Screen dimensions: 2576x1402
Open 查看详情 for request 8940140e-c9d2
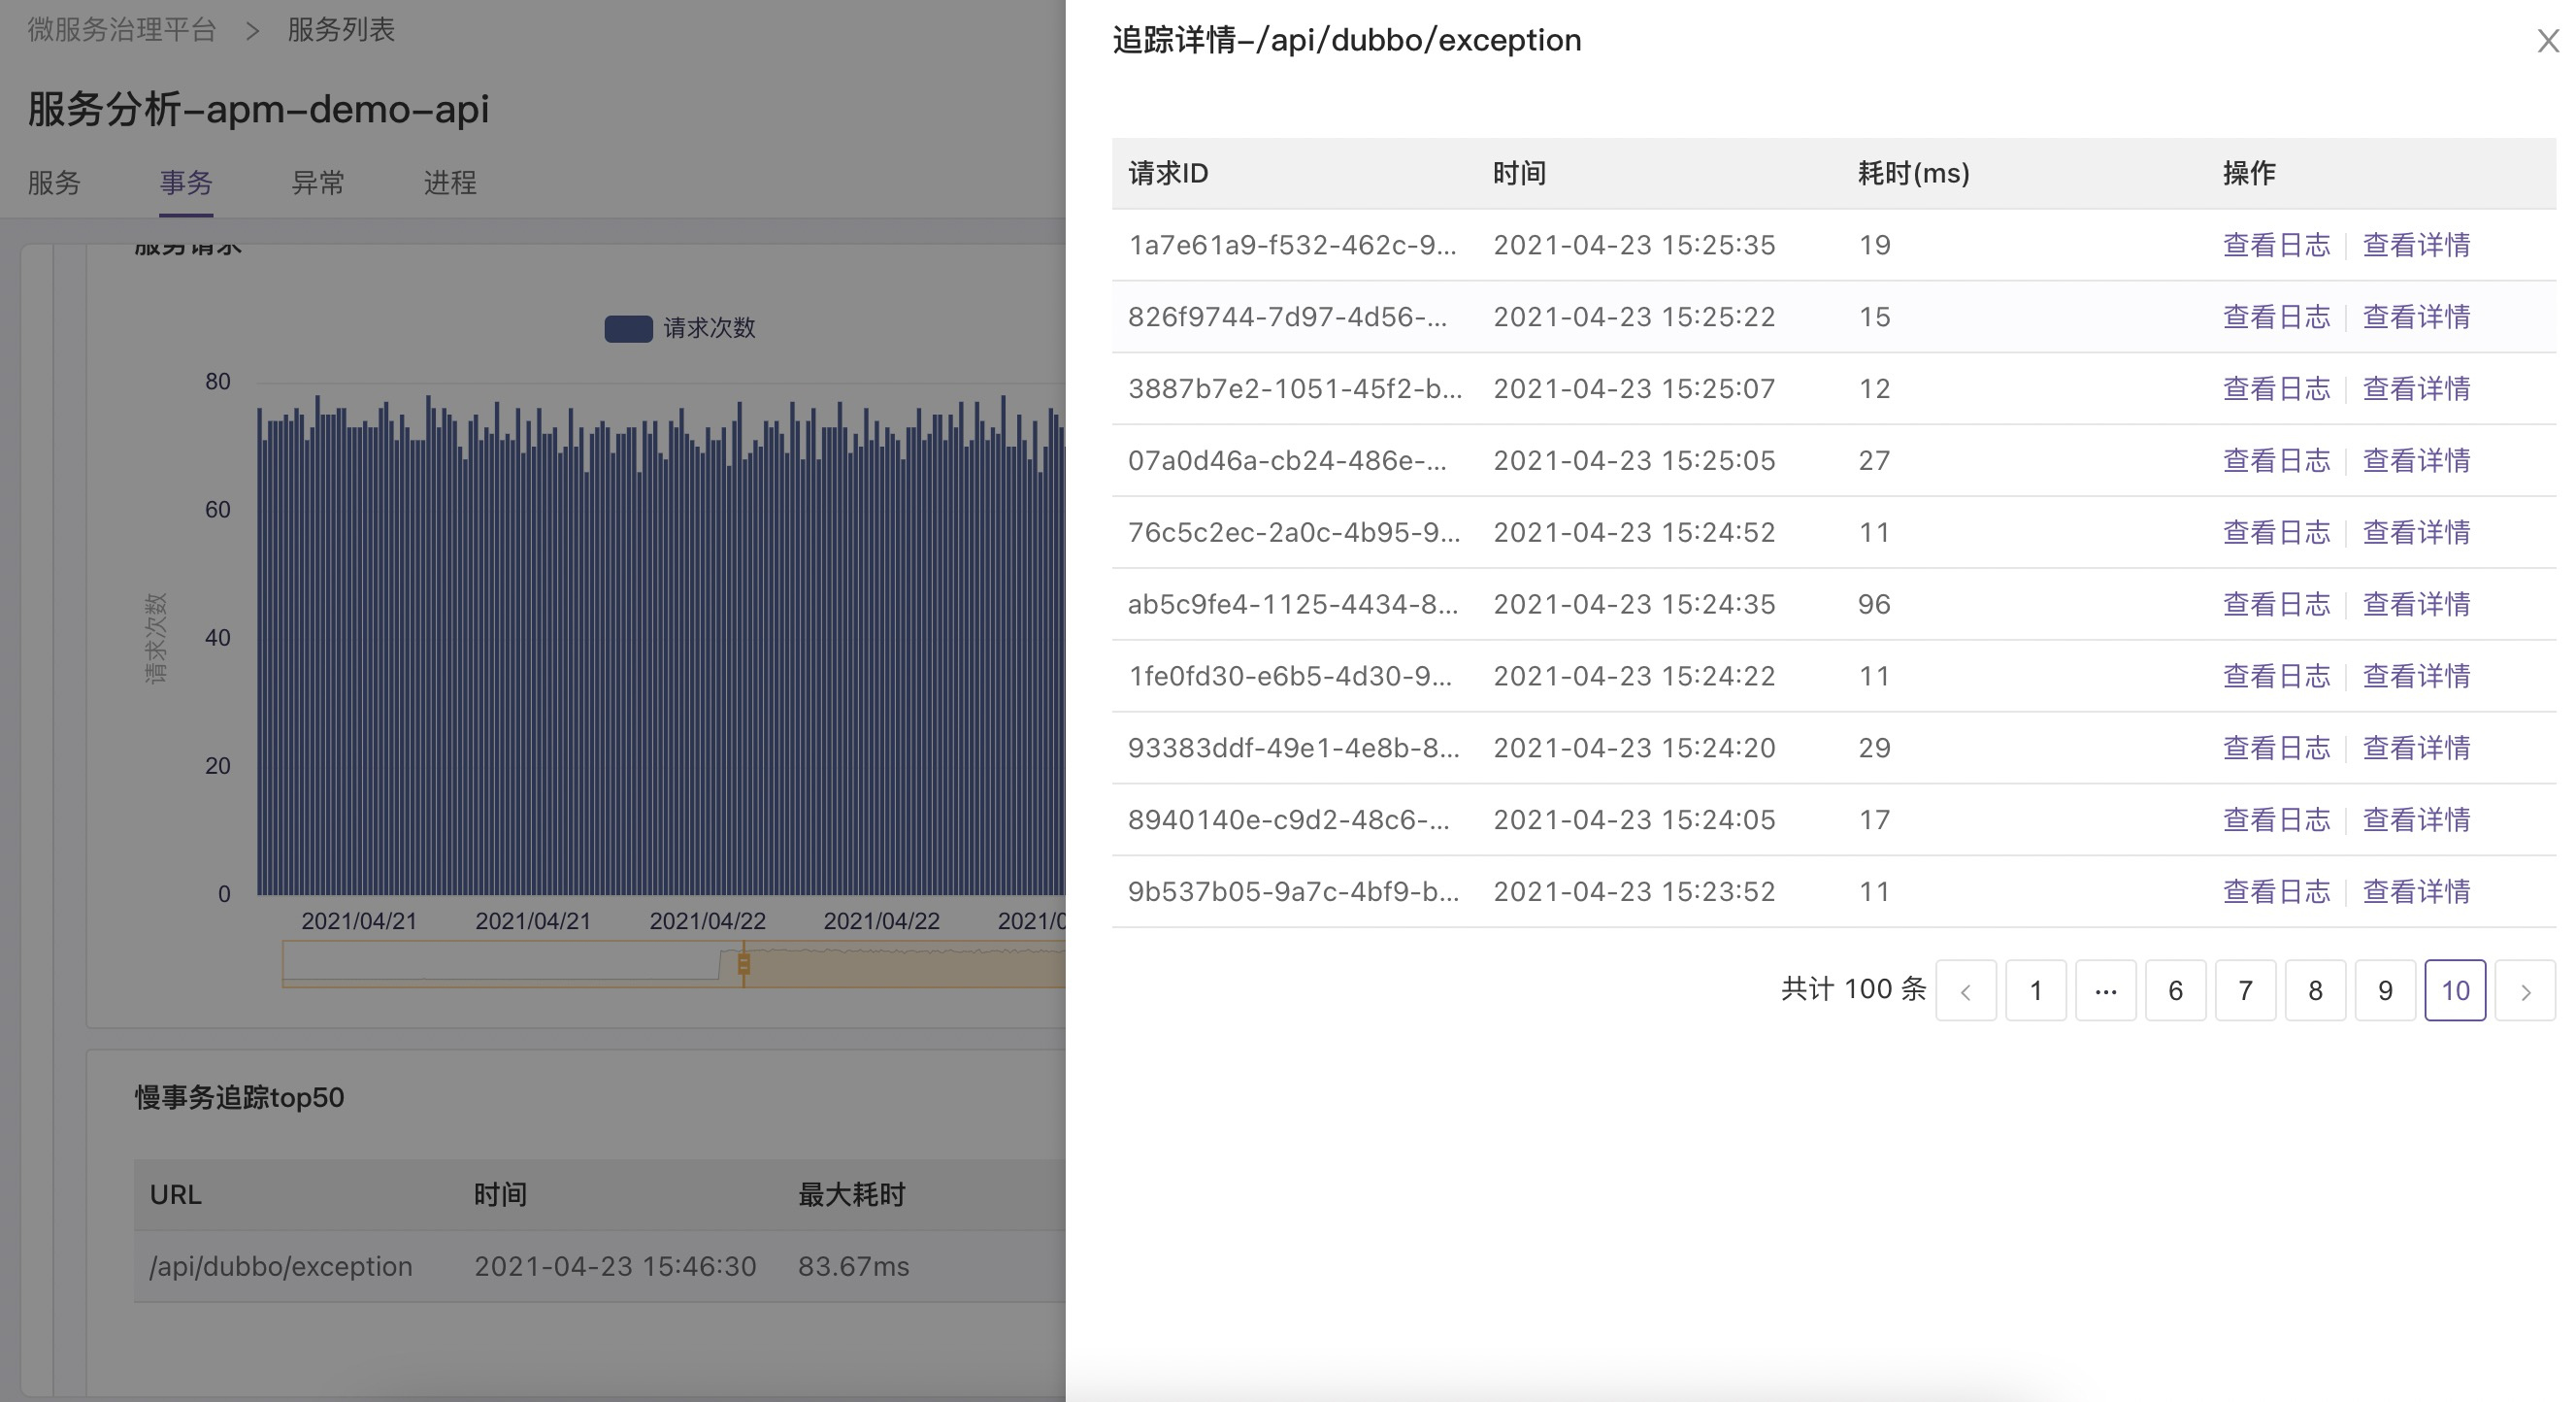pos(2417,820)
